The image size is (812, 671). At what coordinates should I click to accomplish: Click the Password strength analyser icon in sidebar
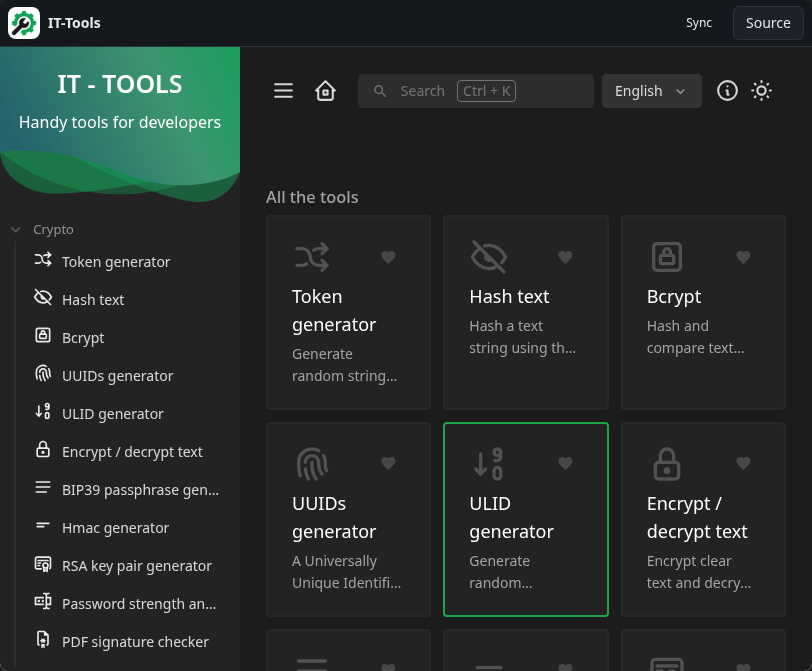[x=43, y=602]
